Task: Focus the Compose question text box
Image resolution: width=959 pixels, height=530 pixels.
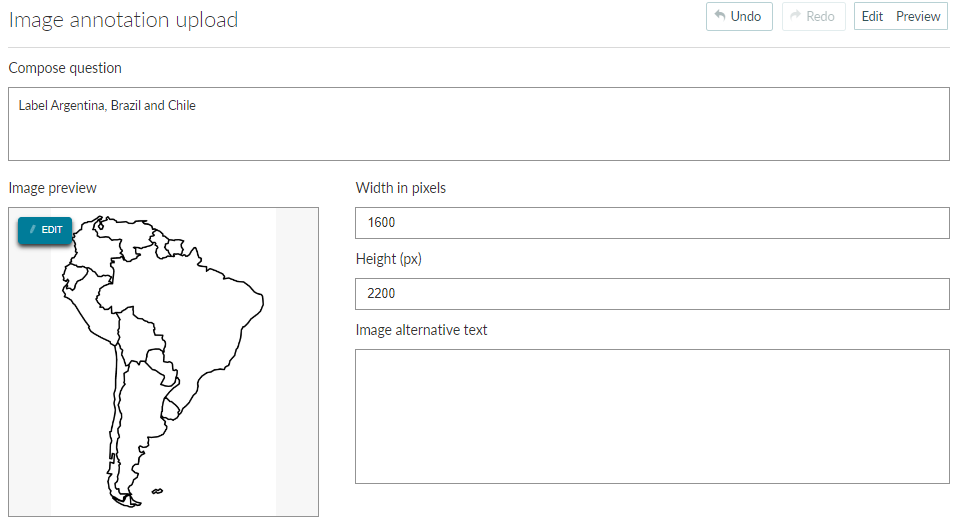Action: coord(478,124)
